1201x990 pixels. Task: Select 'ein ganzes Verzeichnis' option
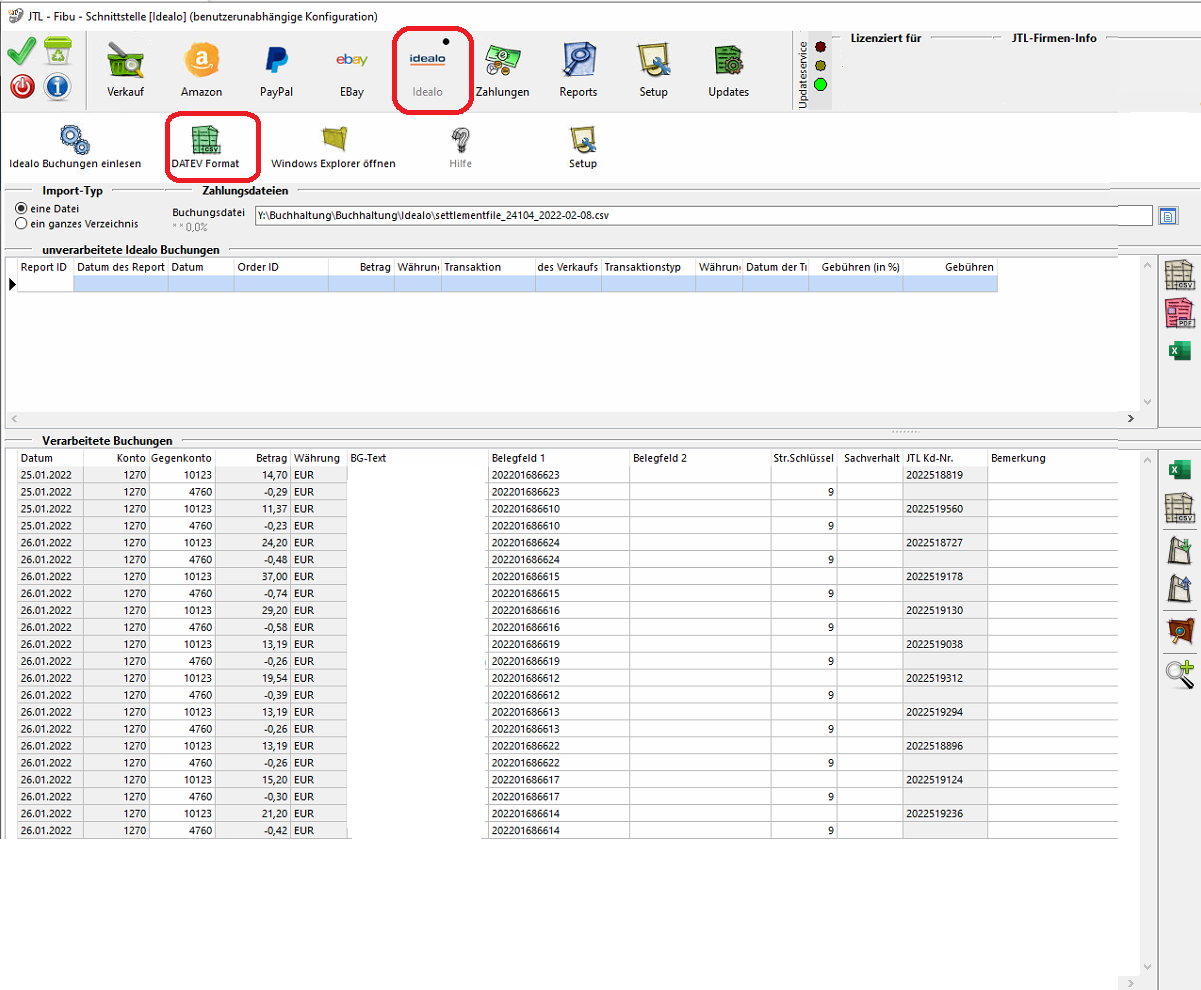coord(21,224)
